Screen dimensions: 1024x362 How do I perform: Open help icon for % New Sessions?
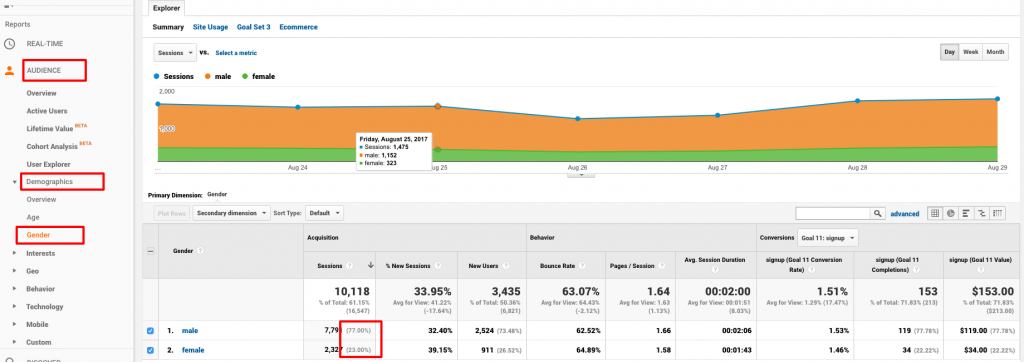[437, 265]
